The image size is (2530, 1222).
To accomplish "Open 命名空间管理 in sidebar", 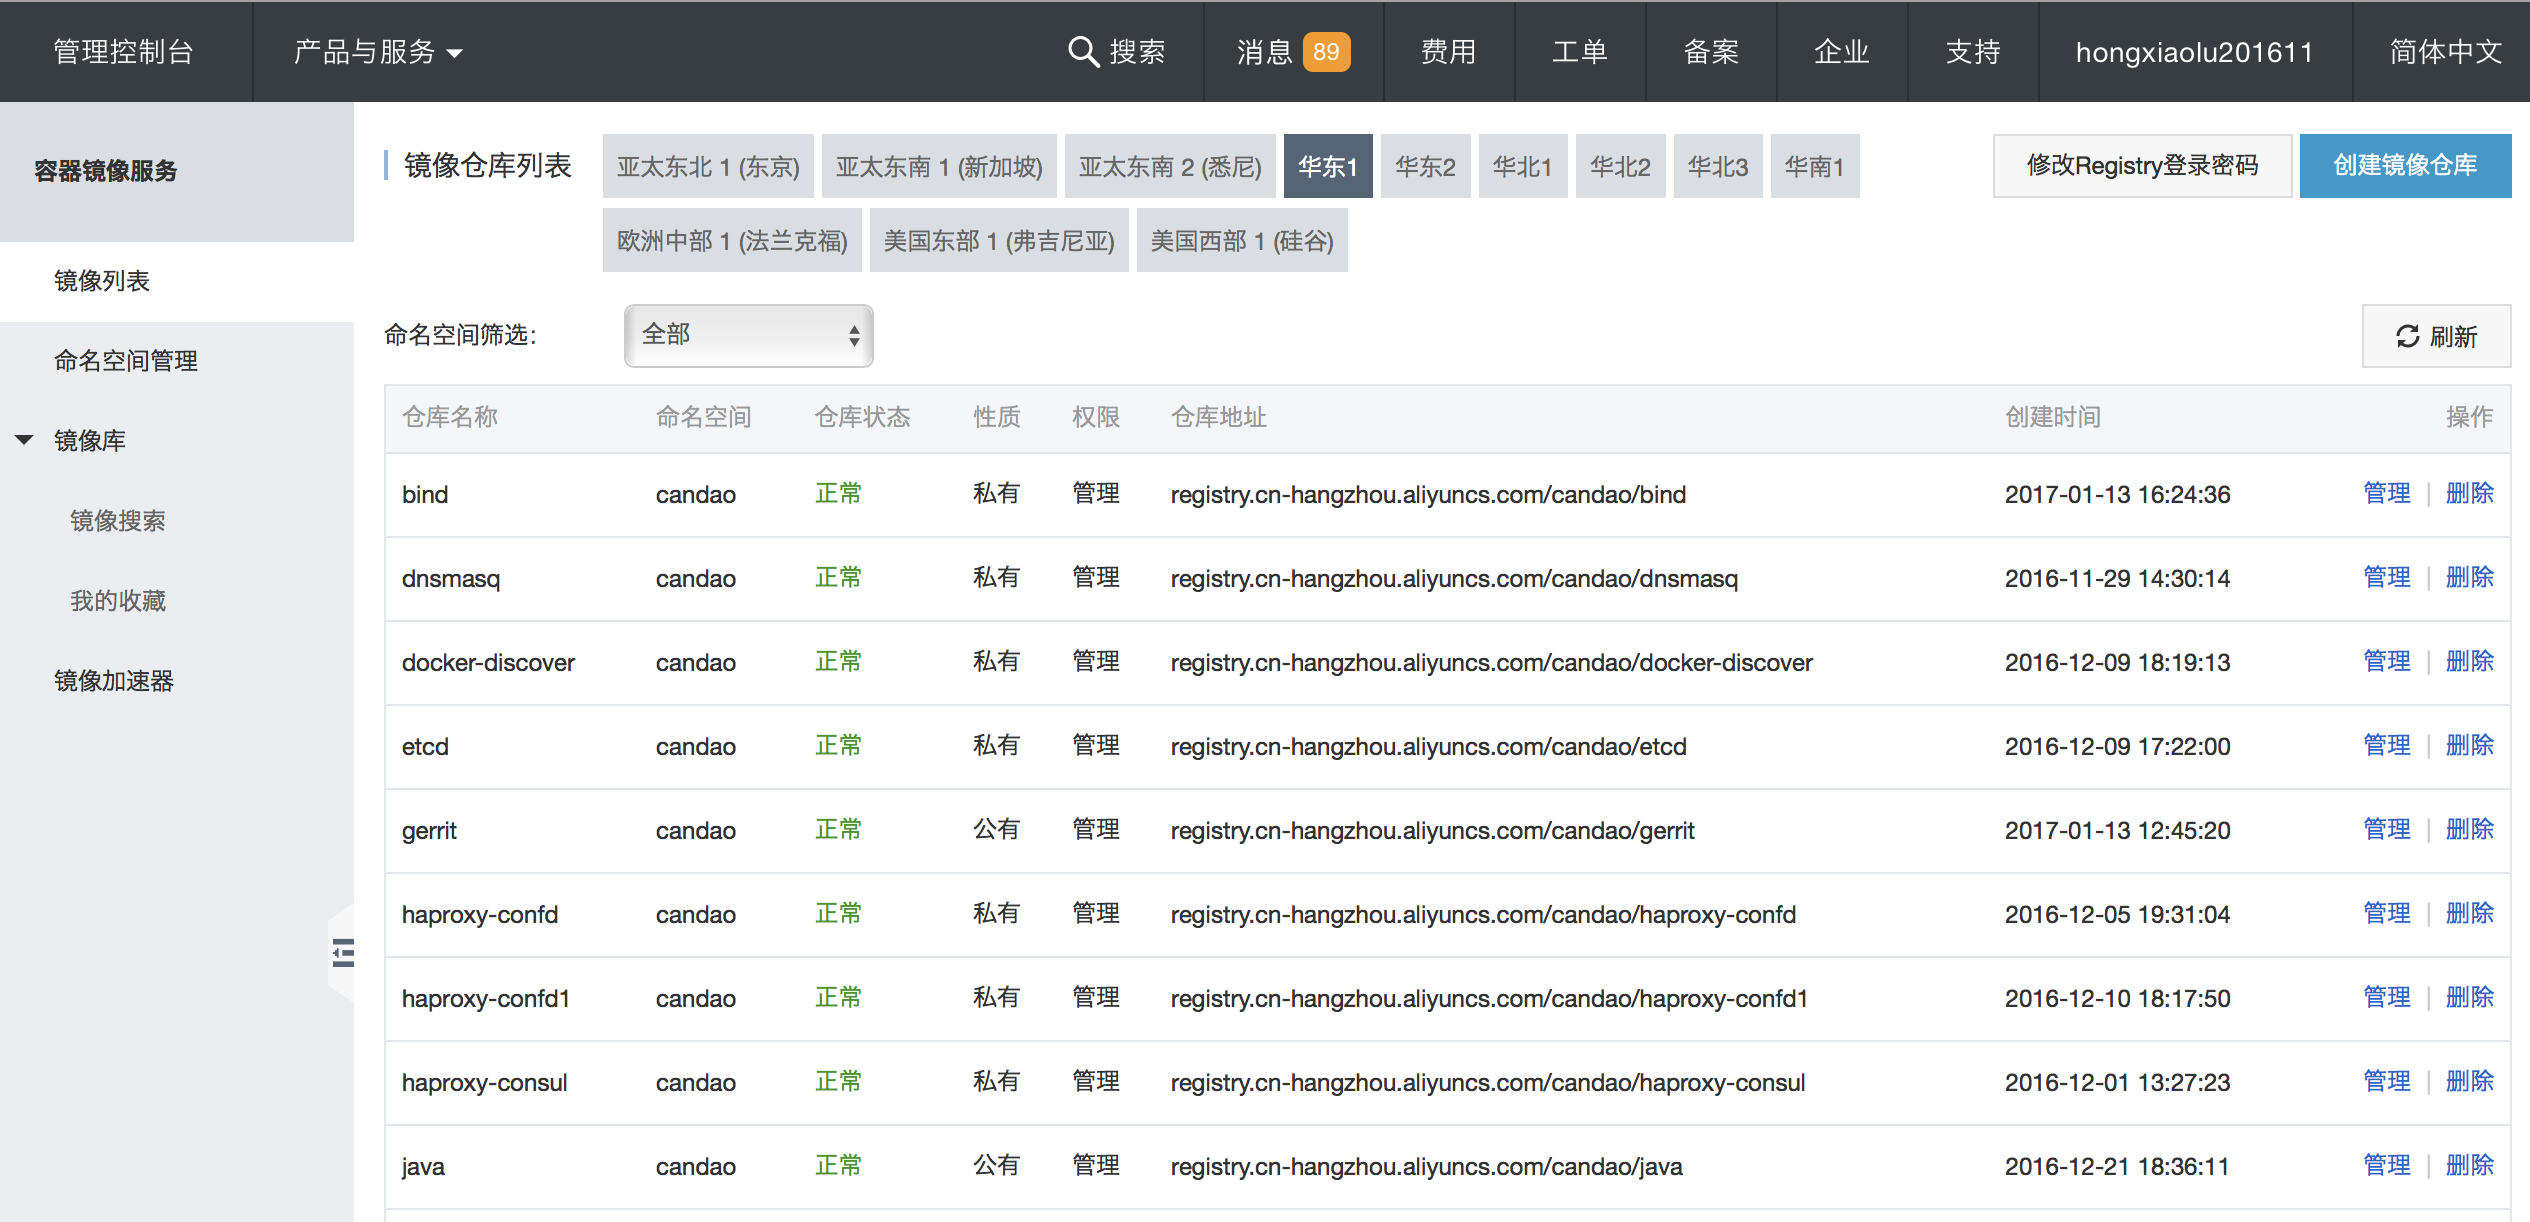I will coord(125,361).
